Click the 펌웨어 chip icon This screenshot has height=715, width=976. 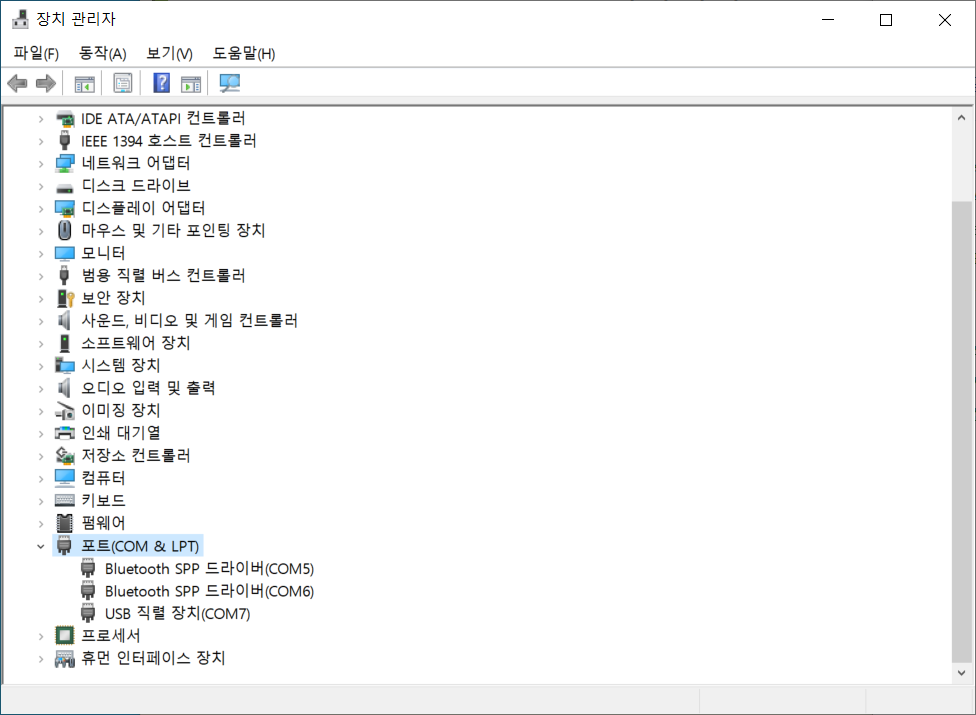coord(65,523)
